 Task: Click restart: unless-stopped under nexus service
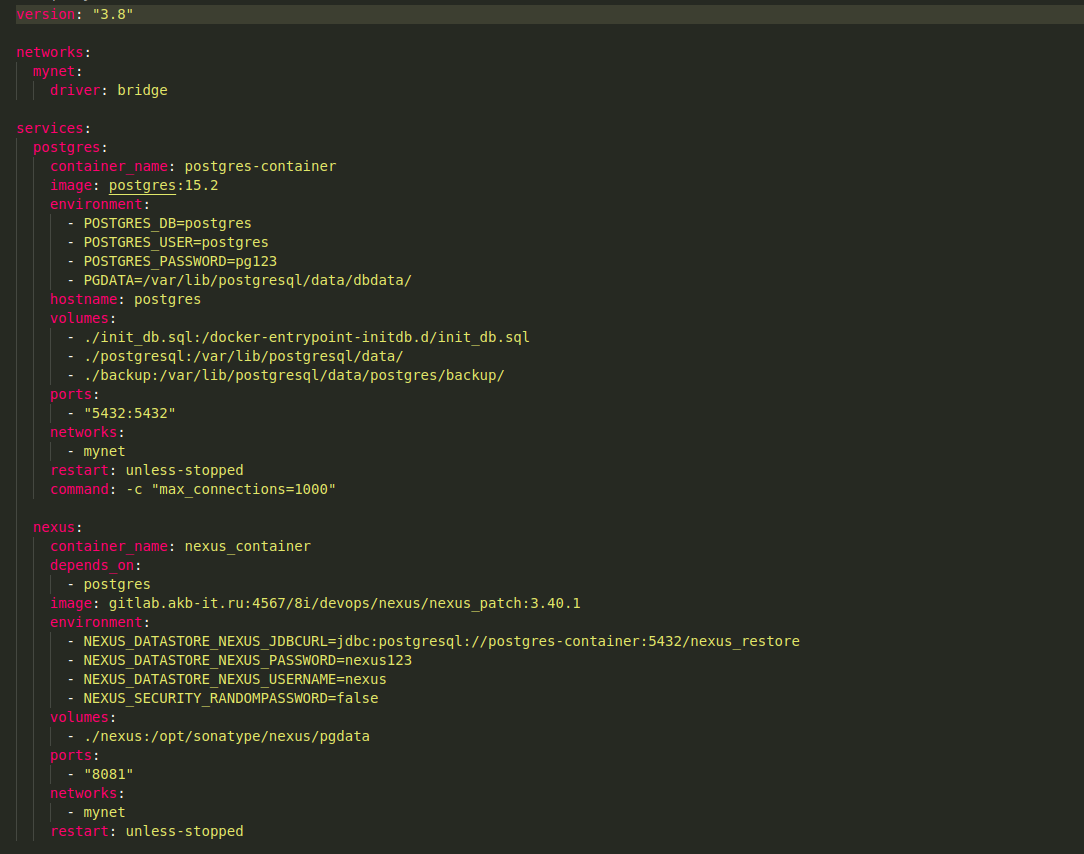(x=147, y=832)
